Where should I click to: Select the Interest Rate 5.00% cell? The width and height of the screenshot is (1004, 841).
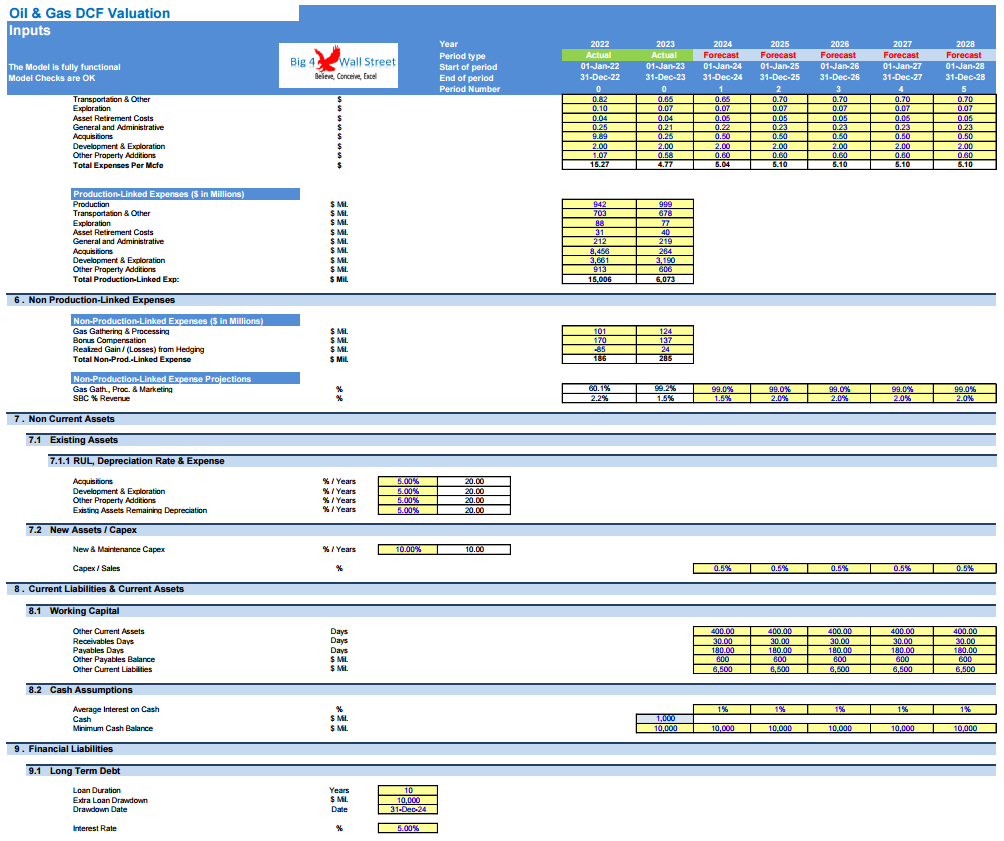coord(408,828)
